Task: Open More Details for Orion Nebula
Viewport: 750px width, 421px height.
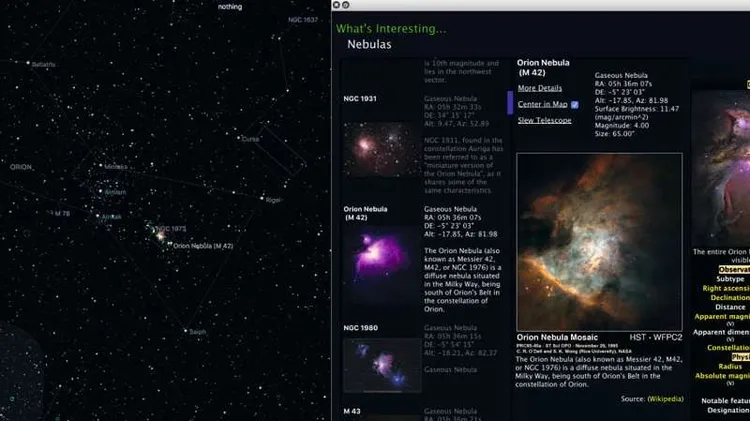Action: [539, 88]
